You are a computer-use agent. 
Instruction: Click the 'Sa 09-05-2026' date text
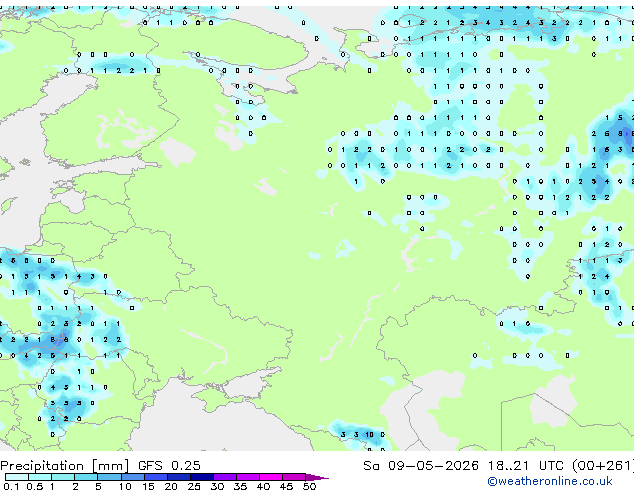[x=421, y=466]
